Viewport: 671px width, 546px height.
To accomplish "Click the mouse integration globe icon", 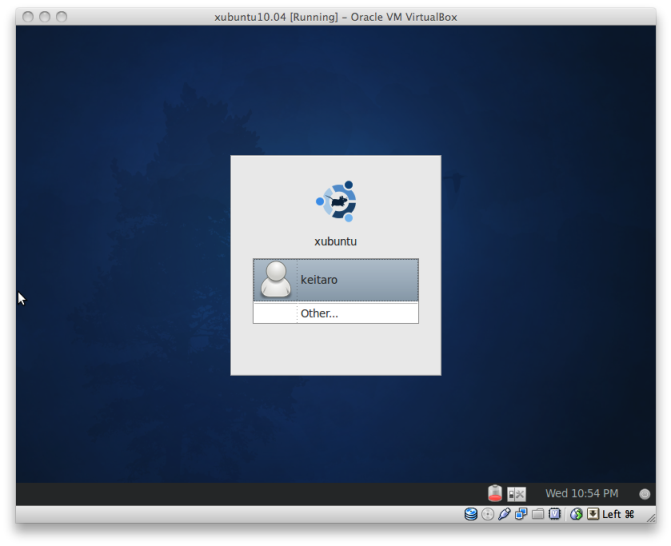I will 576,514.
